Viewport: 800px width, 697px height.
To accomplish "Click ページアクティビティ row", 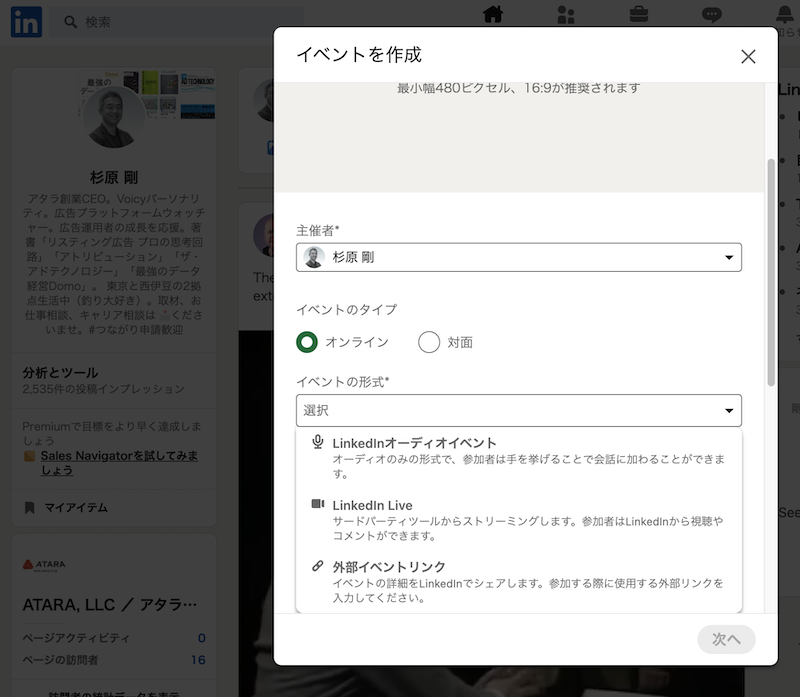I will tap(114, 638).
